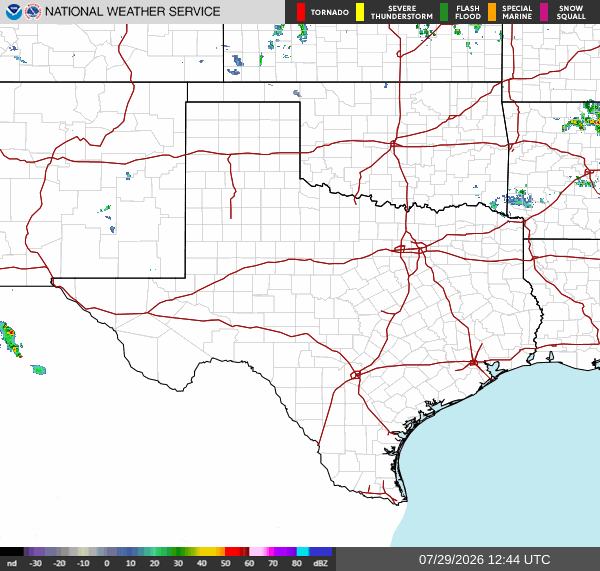The image size is (600, 571).
Task: Click the 50 value on dBZ scale
Action: pos(225,563)
